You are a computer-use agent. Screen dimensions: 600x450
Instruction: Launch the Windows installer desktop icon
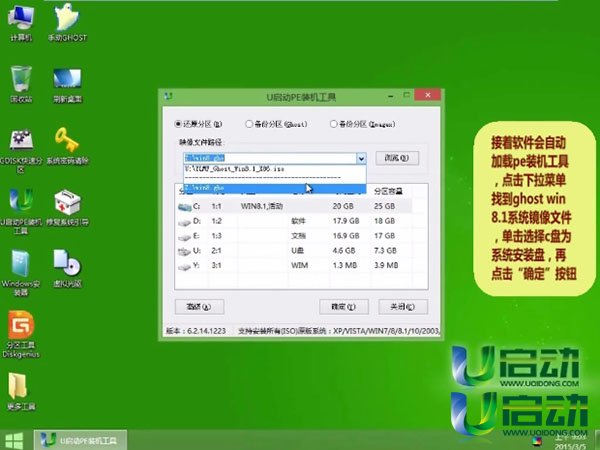pyautogui.click(x=21, y=272)
